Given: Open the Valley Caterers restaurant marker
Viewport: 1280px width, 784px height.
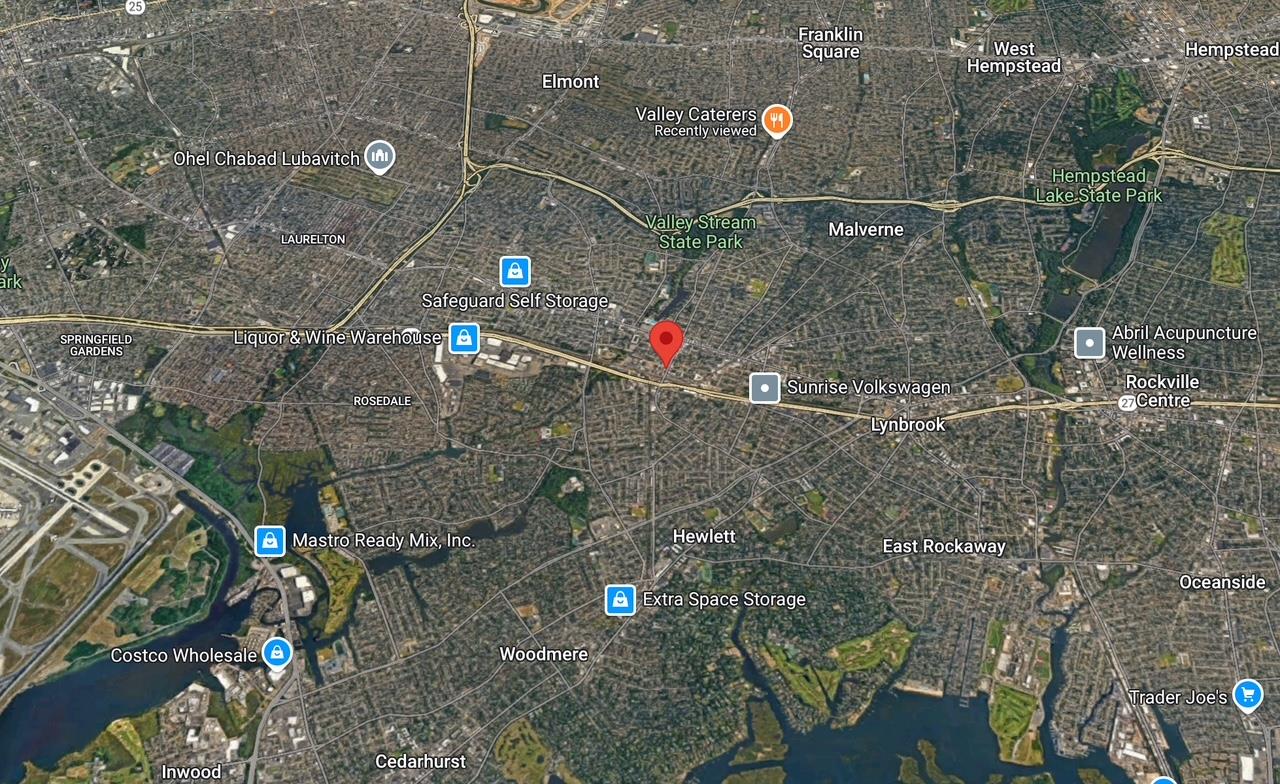Looking at the screenshot, I should [777, 121].
